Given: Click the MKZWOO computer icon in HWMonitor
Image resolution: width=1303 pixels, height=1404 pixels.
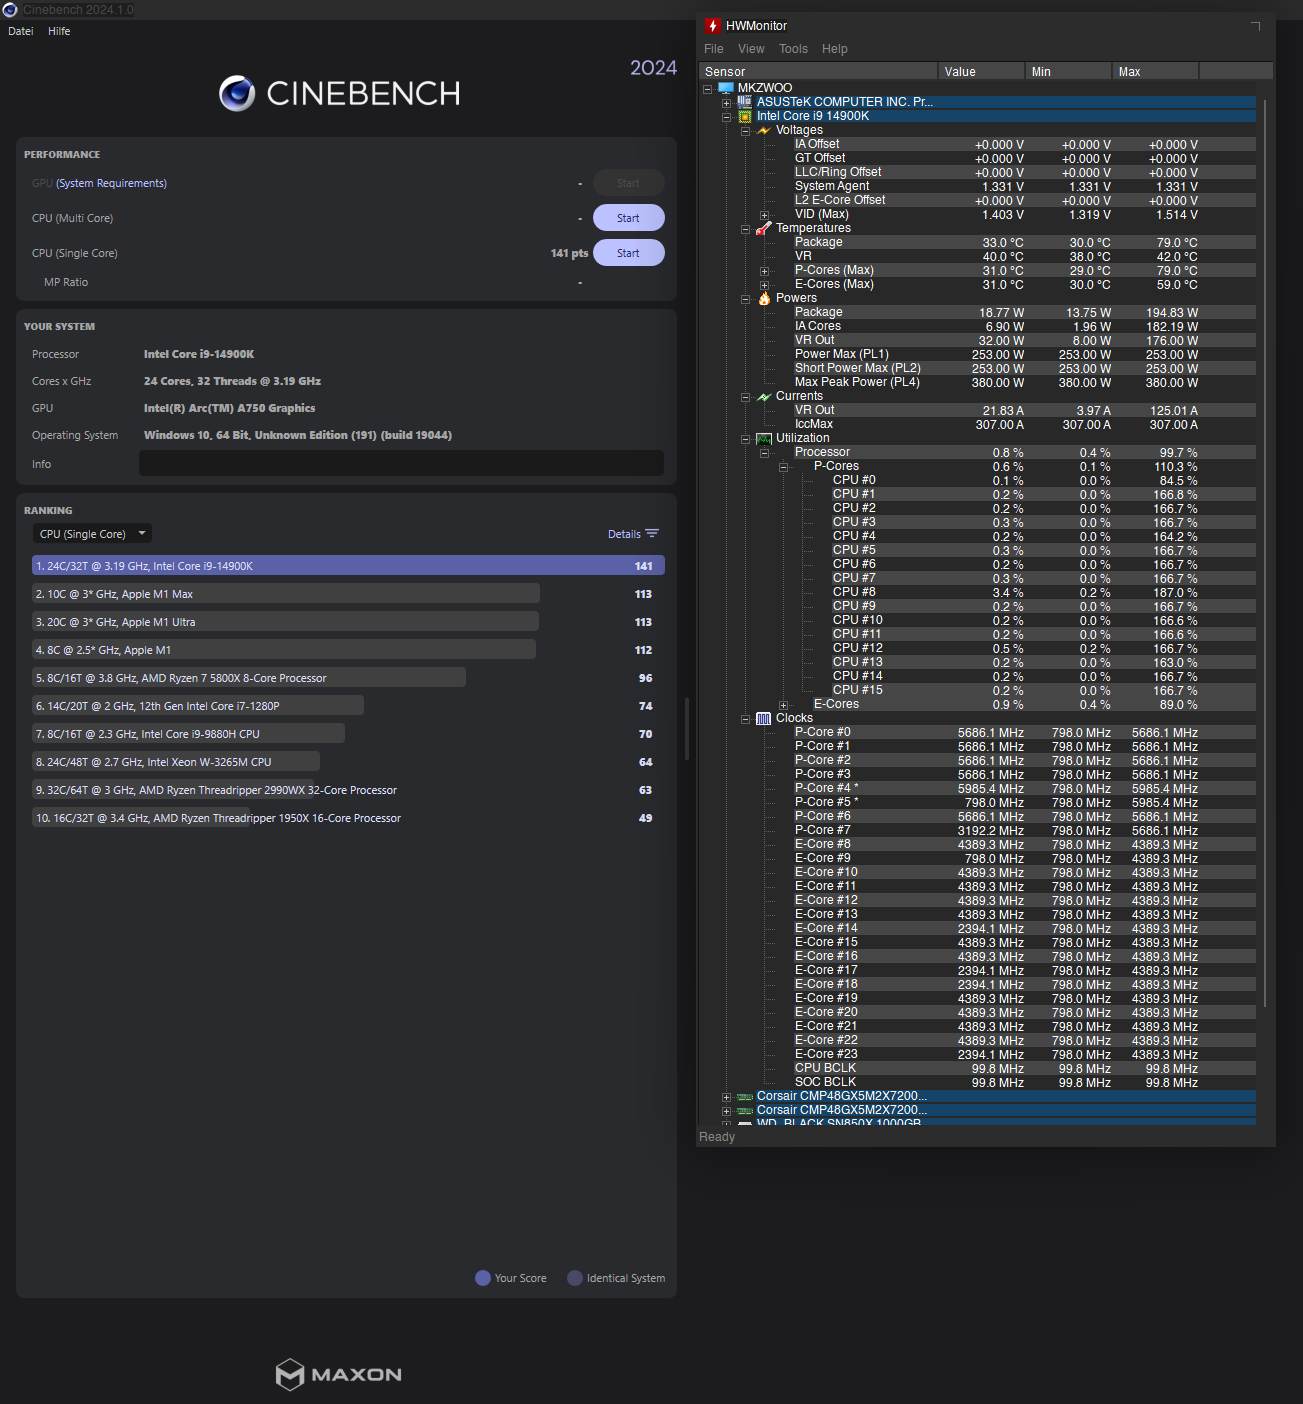Looking at the screenshot, I should coord(726,88).
